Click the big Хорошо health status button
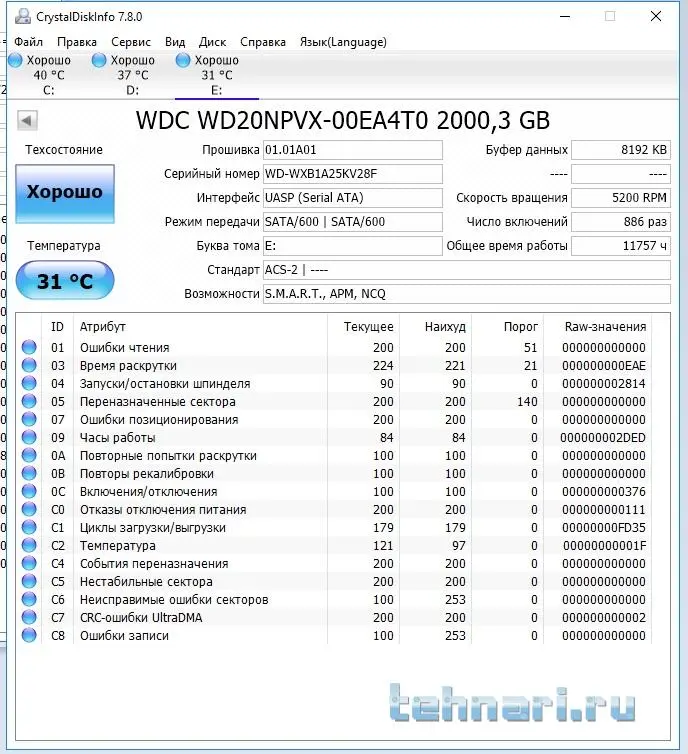 65,194
